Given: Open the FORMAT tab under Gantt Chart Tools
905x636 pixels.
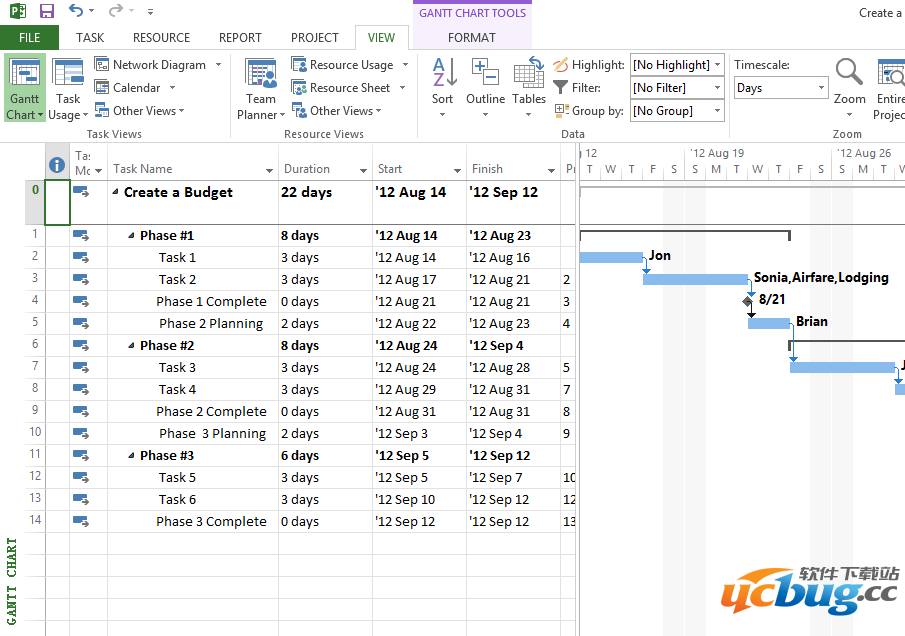Looking at the screenshot, I should pyautogui.click(x=472, y=38).
